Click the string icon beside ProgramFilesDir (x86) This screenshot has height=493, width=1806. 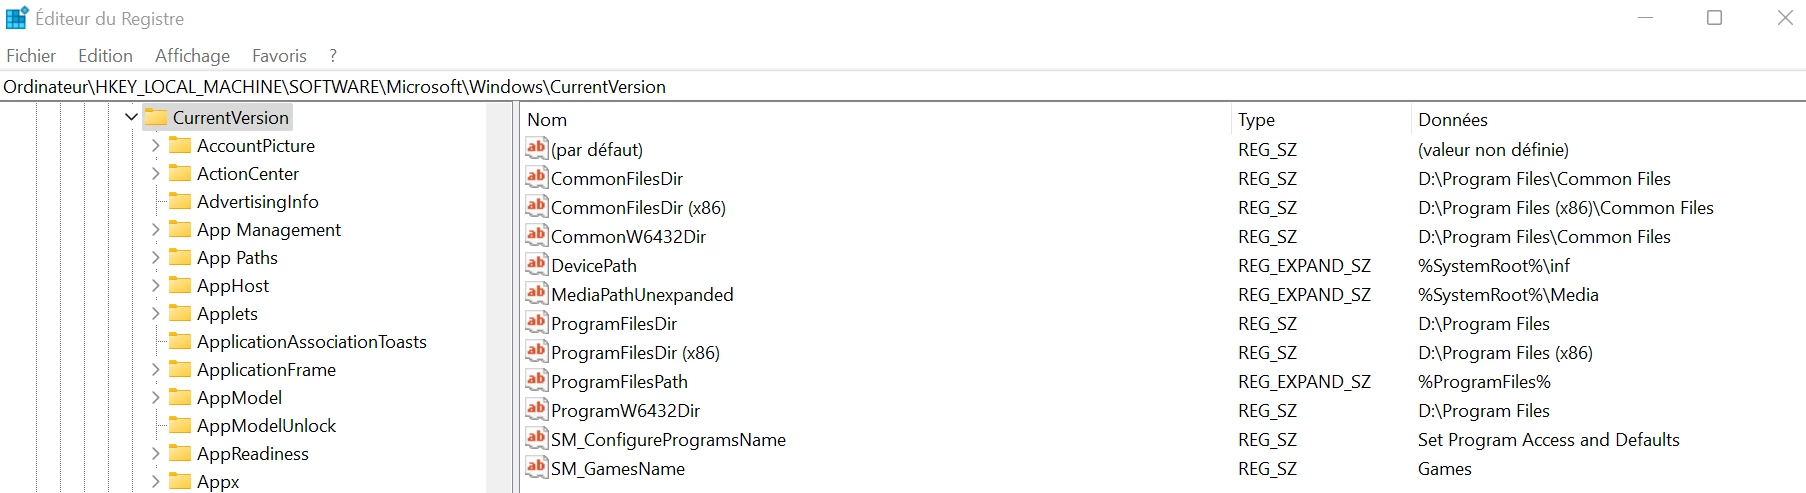click(537, 351)
